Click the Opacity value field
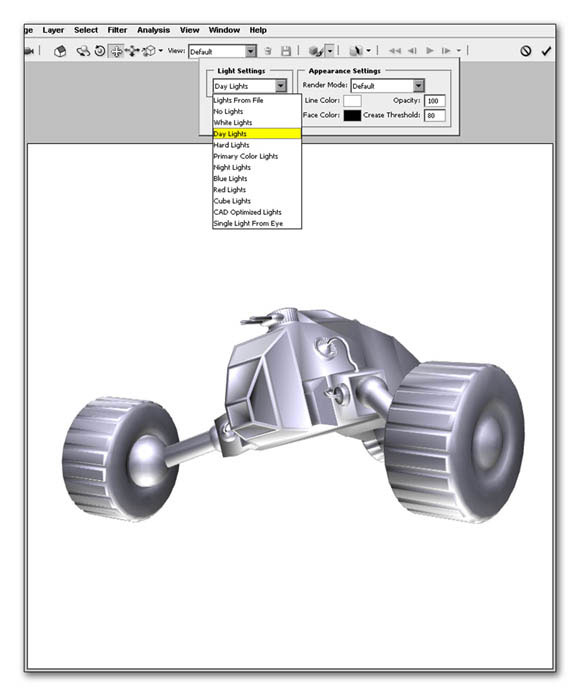580x696 pixels. tap(434, 101)
